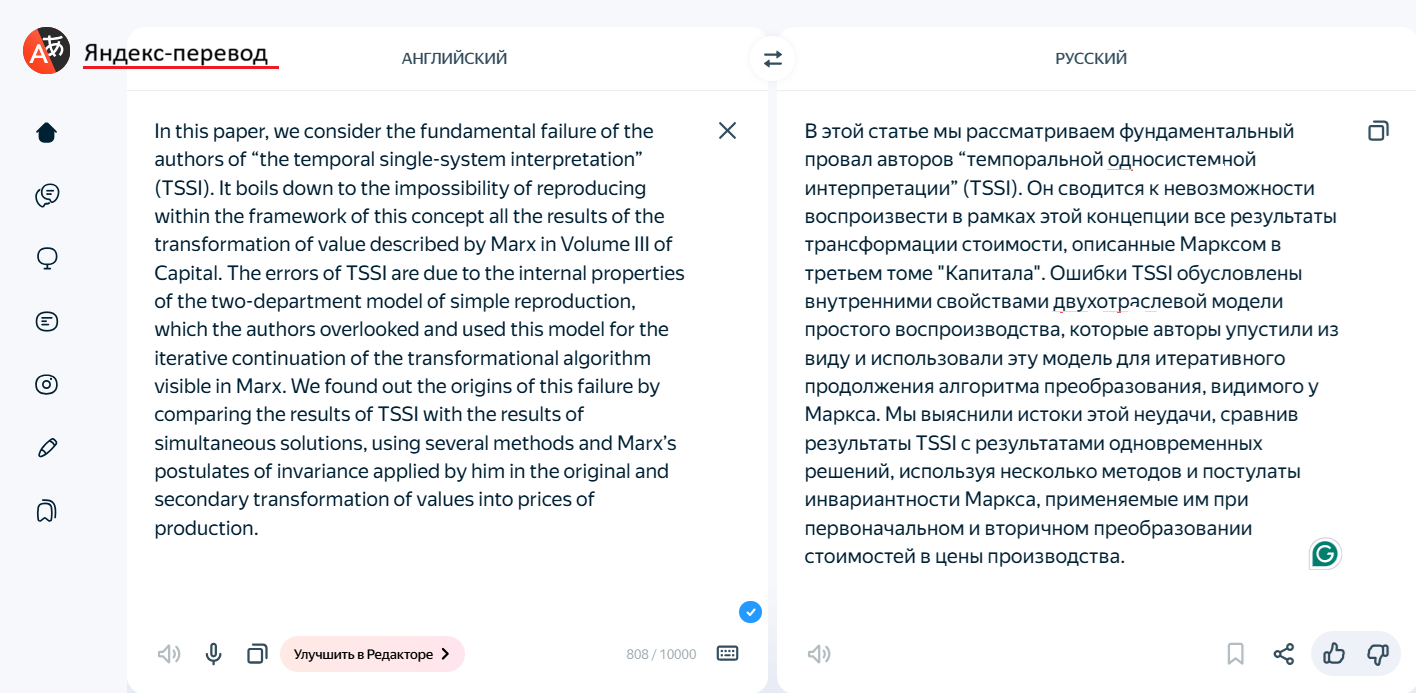Open the pencil editor sidebar icon

pyautogui.click(x=47, y=448)
